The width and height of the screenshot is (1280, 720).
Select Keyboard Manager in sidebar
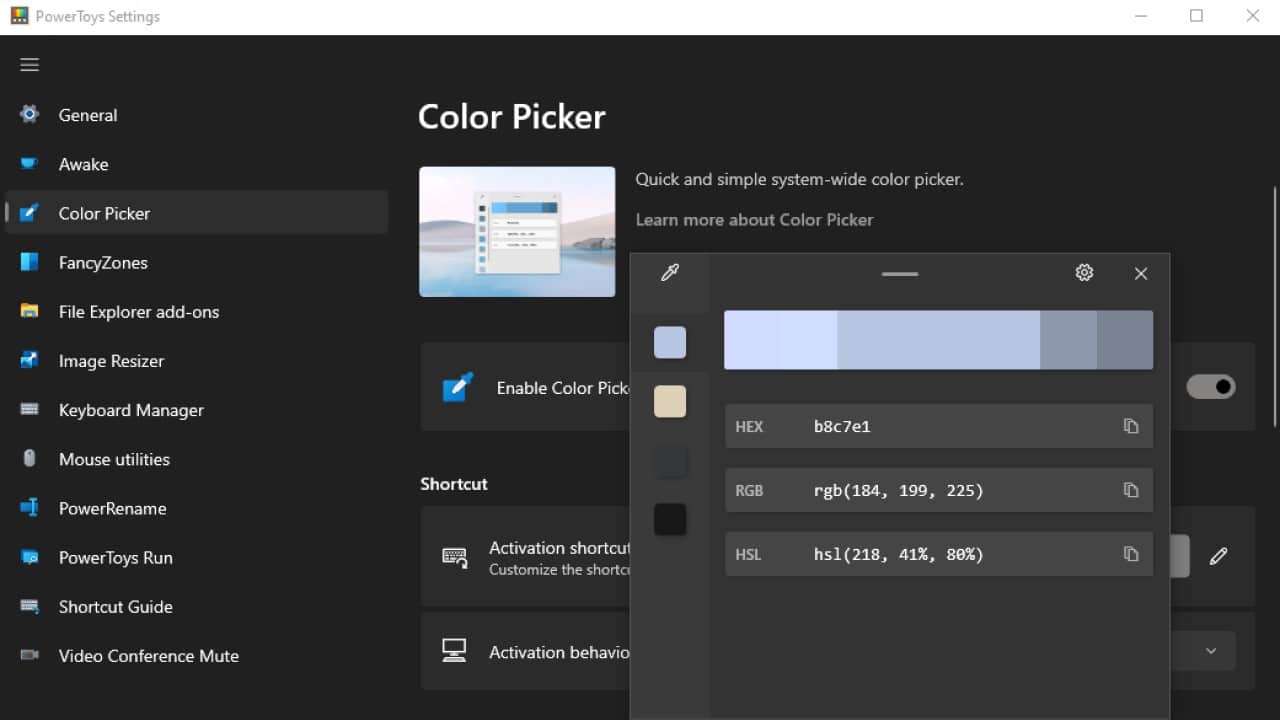(197, 409)
